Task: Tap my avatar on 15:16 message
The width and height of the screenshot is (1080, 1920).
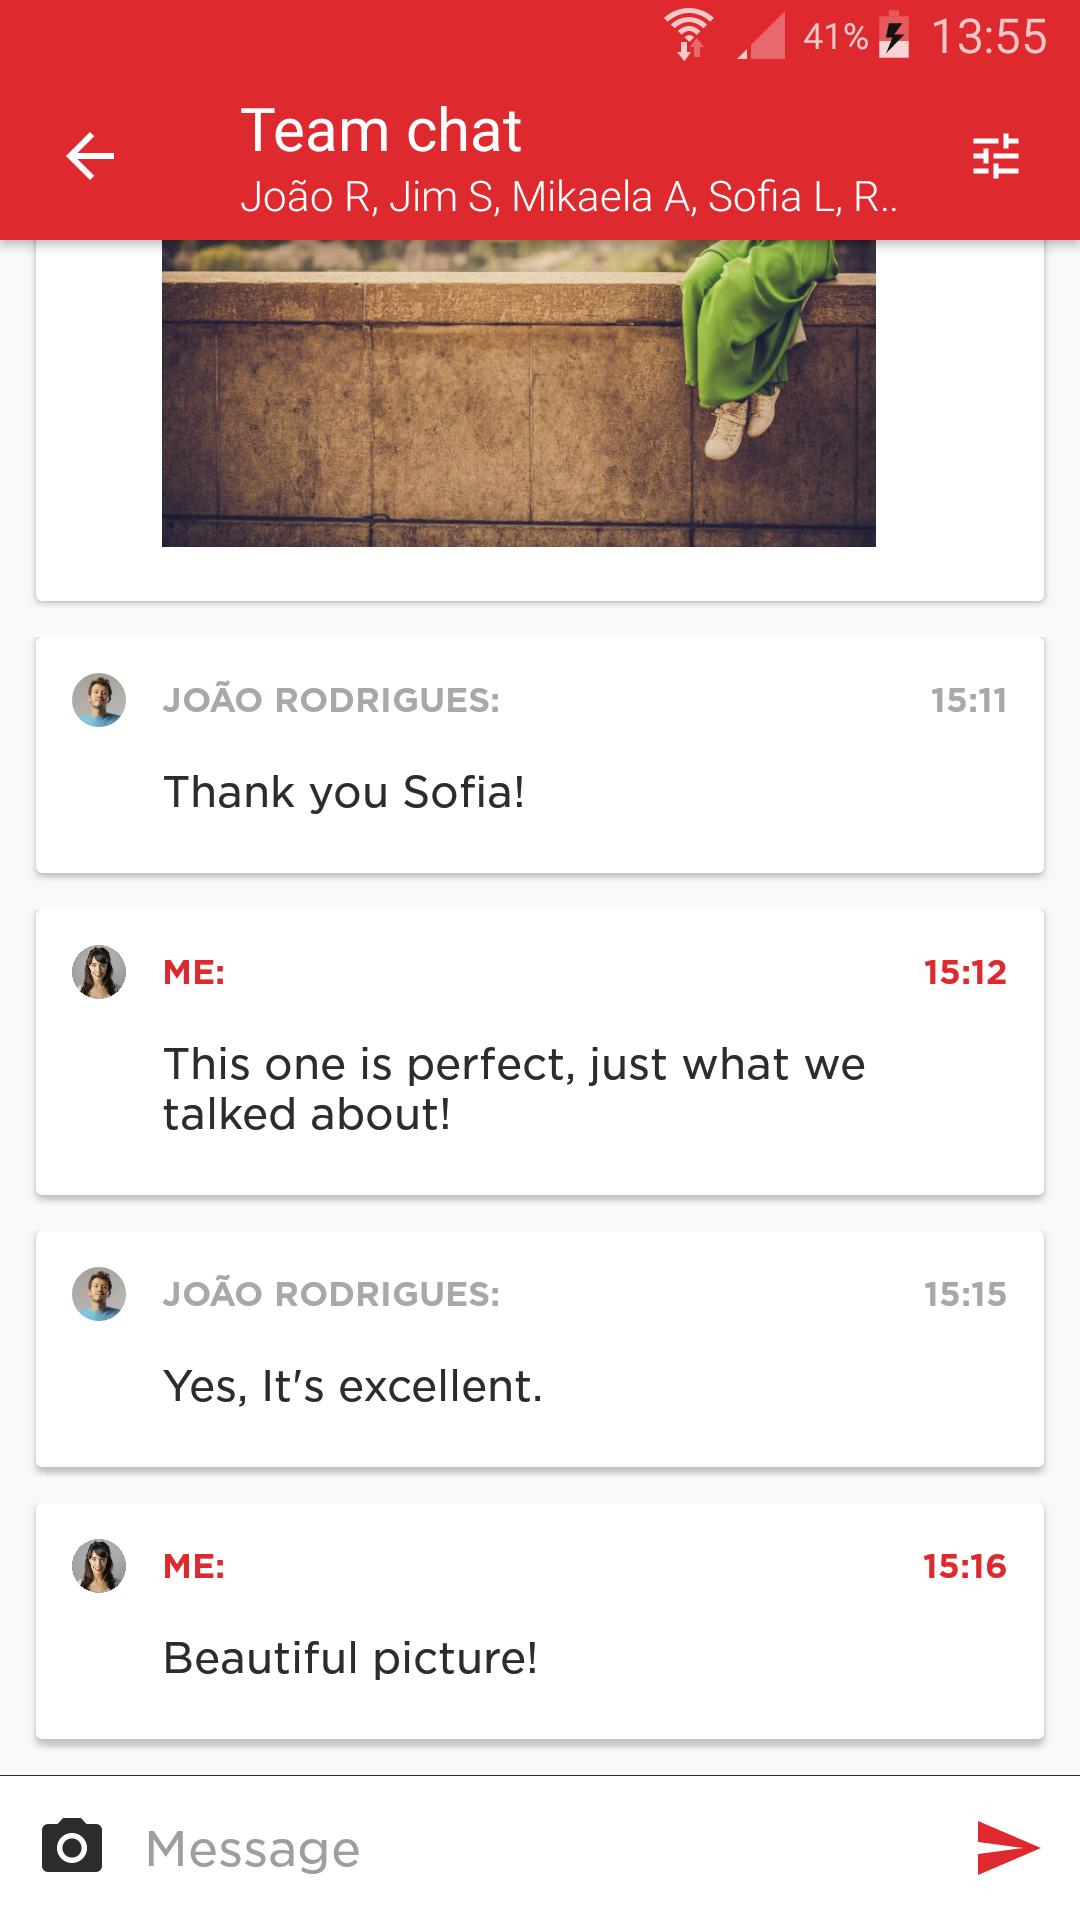Action: tap(99, 1566)
